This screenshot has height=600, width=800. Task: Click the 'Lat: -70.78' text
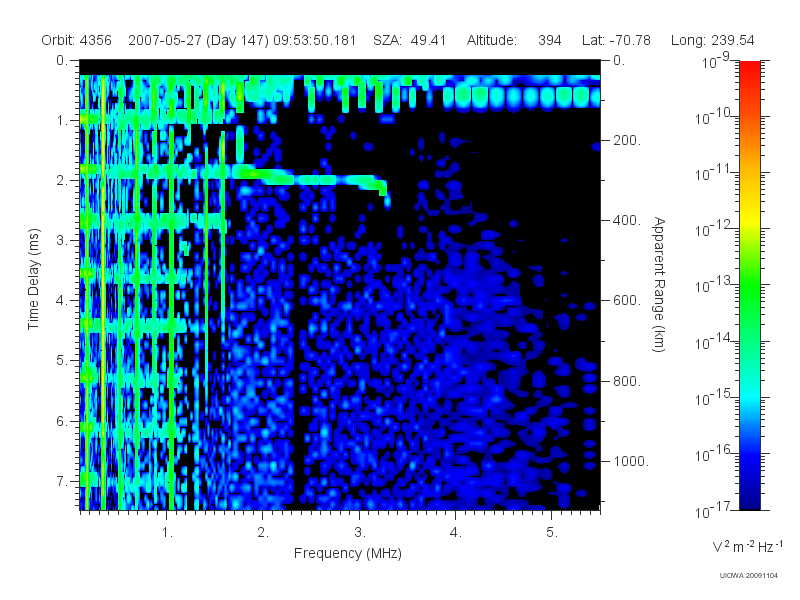coord(616,40)
